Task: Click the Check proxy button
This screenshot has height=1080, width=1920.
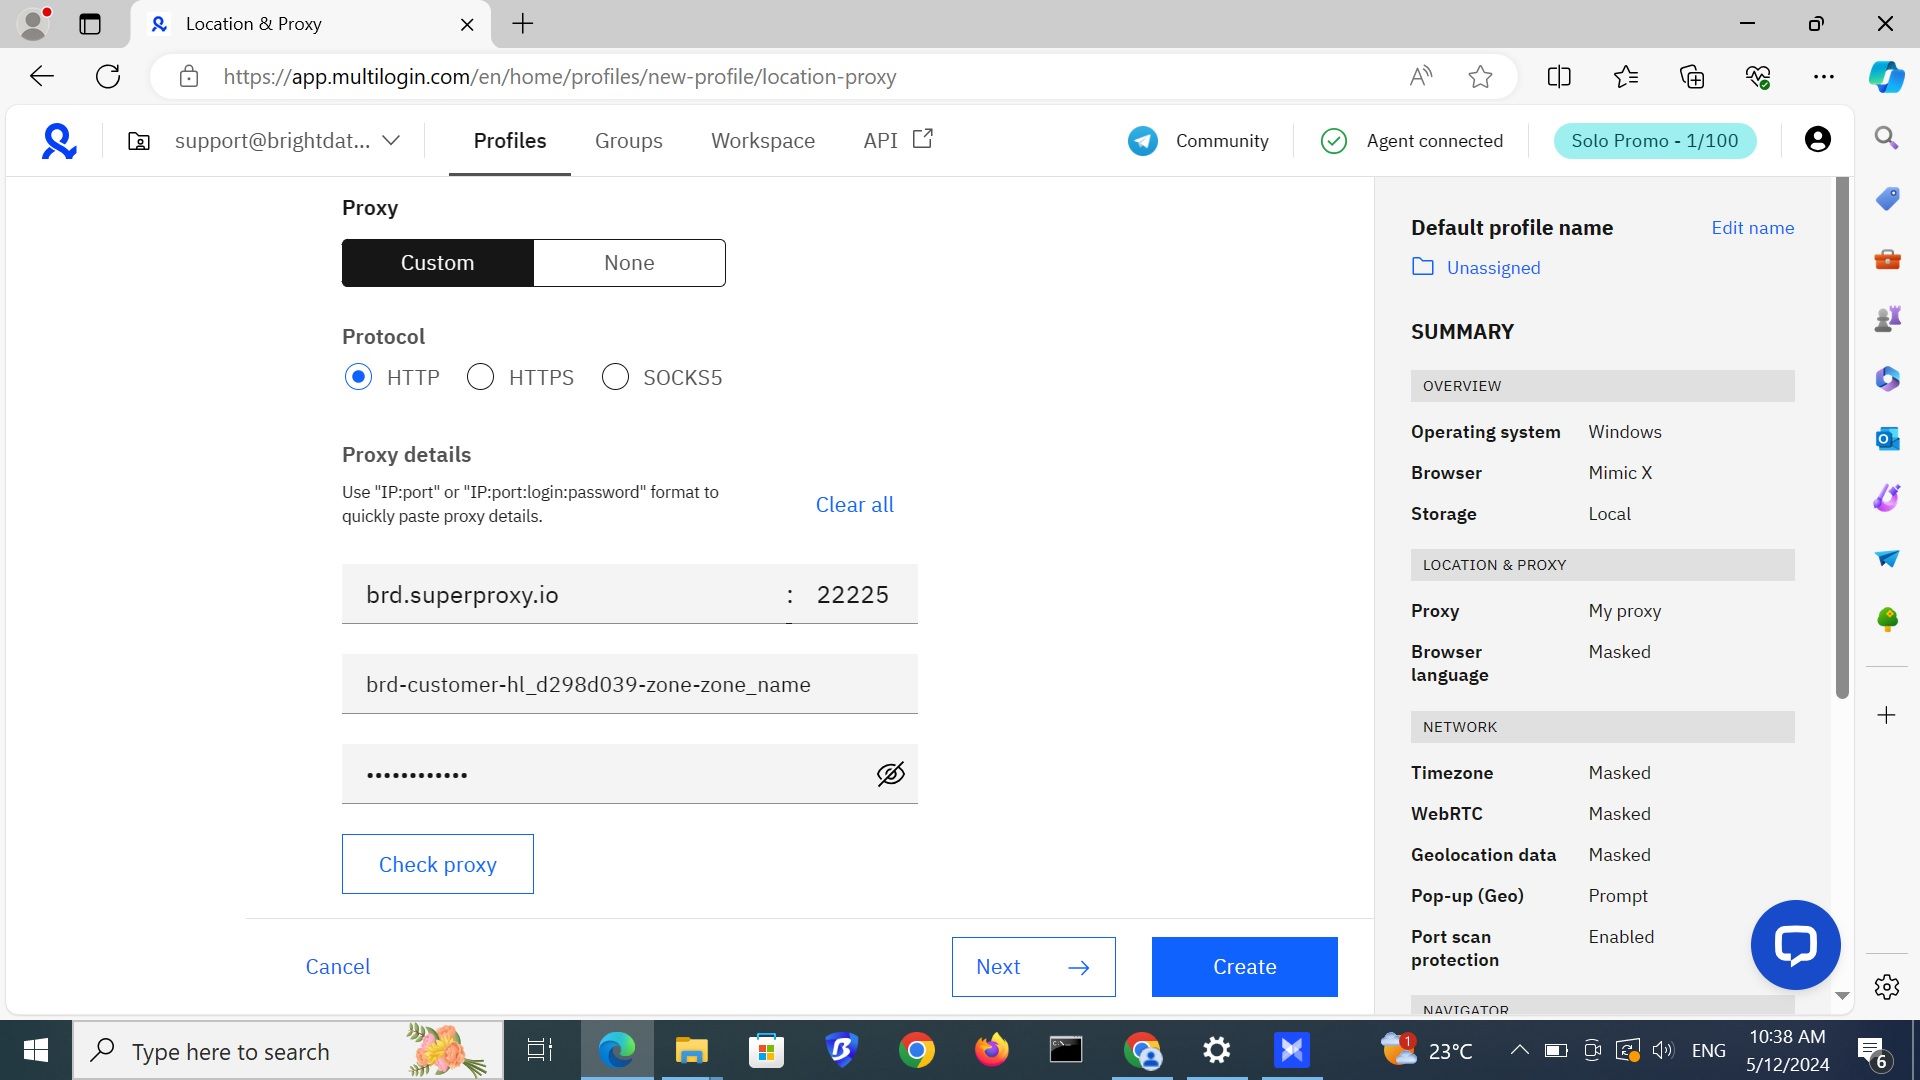Action: pos(437,864)
